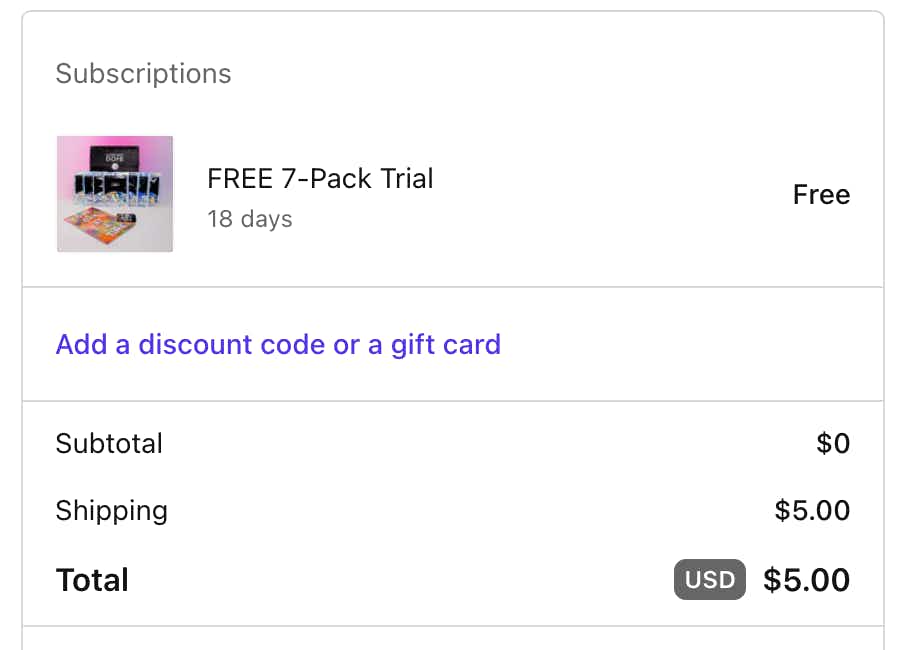Image resolution: width=904 pixels, height=650 pixels.
Task: Select the Shipping label
Action: [x=112, y=511]
